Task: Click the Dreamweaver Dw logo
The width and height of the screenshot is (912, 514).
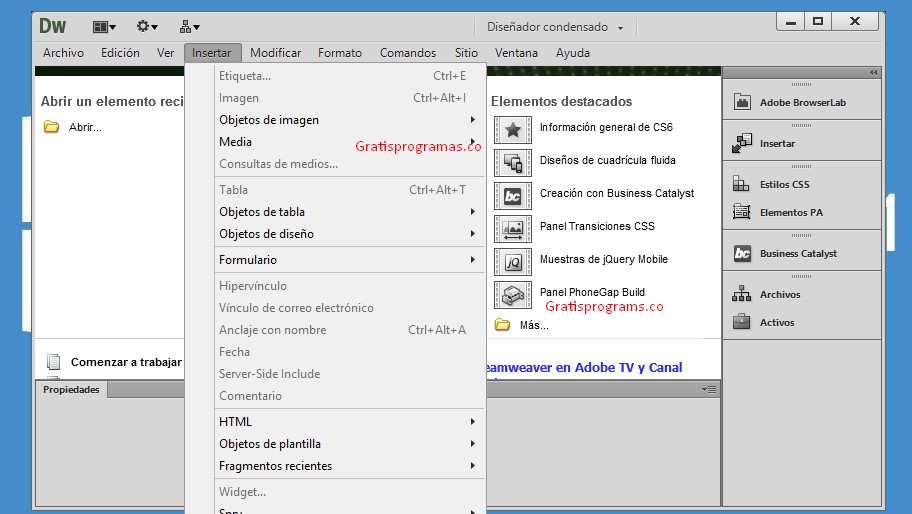Action: [x=52, y=26]
